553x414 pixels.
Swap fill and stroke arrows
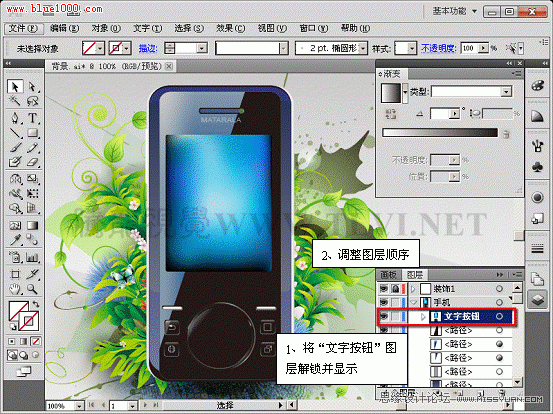36,304
